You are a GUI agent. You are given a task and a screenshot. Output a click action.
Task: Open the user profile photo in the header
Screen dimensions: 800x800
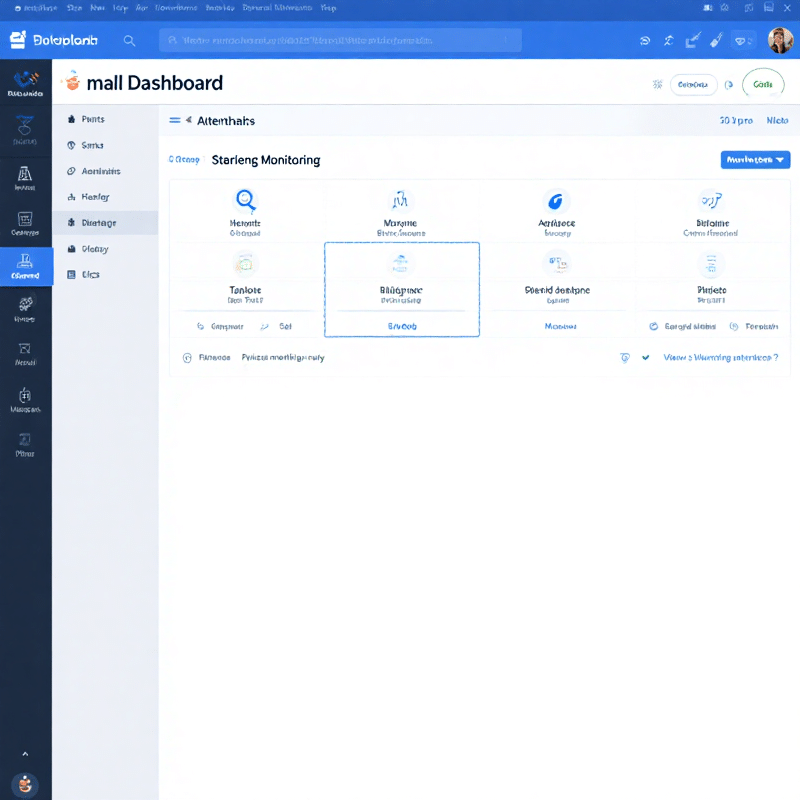[x=780, y=41]
